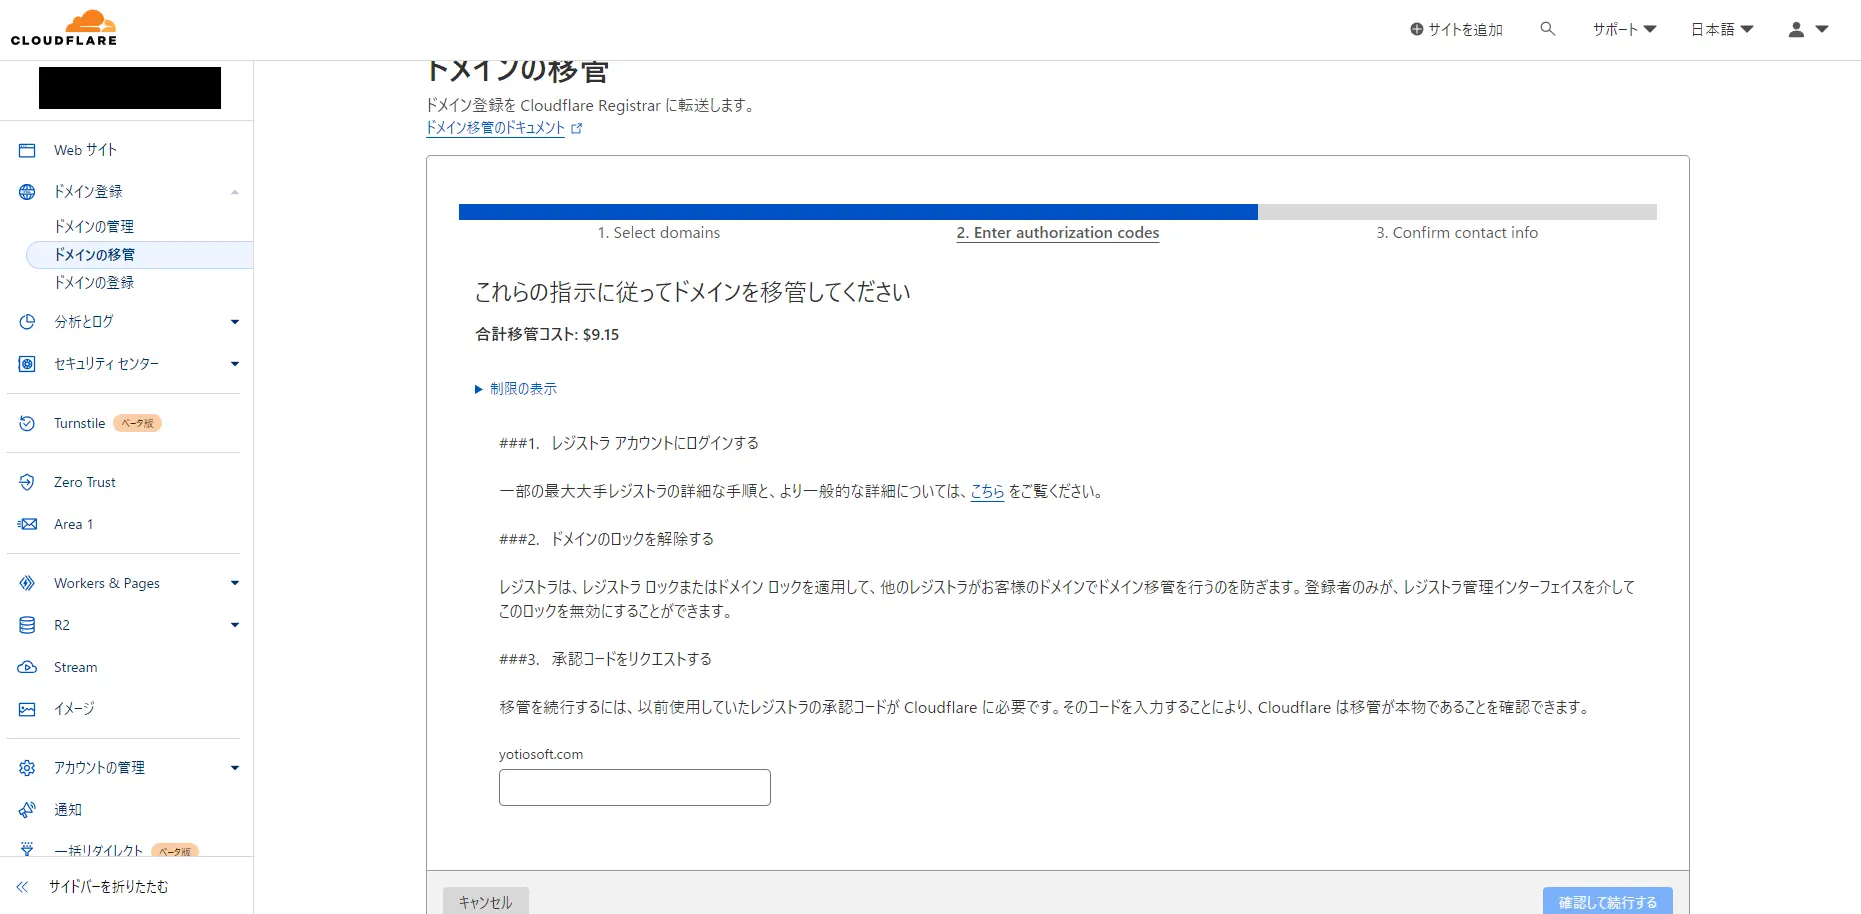Open the ドメイン移管のドキュメント link
1861x914 pixels.
coord(496,128)
